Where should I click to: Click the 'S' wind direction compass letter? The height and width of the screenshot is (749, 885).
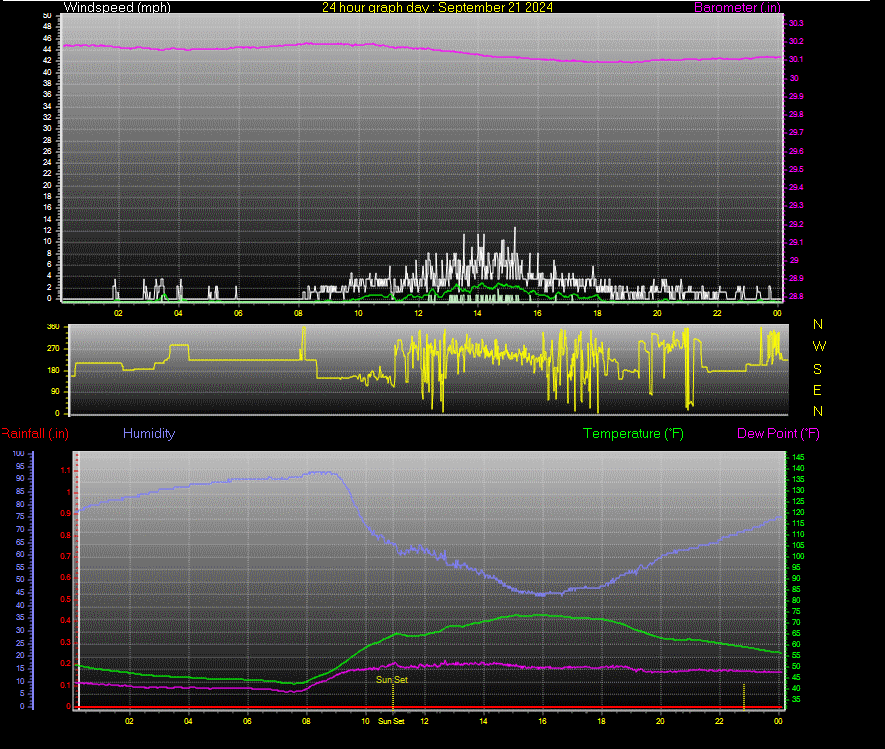click(817, 369)
